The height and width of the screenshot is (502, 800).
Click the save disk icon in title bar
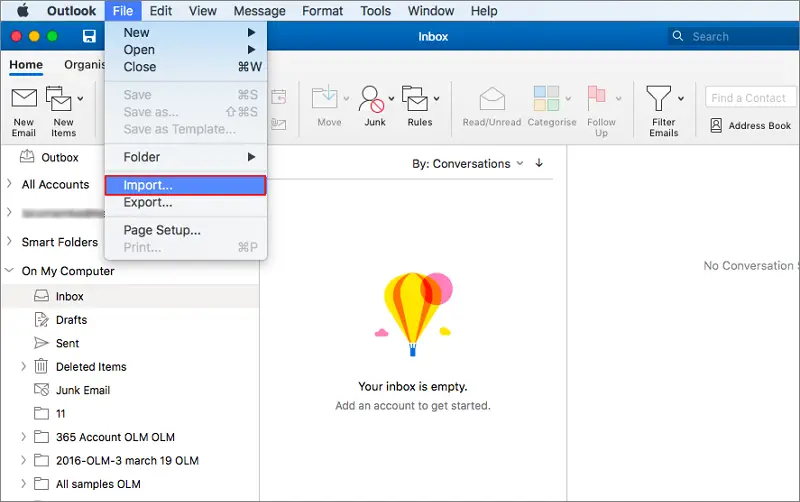click(x=89, y=36)
